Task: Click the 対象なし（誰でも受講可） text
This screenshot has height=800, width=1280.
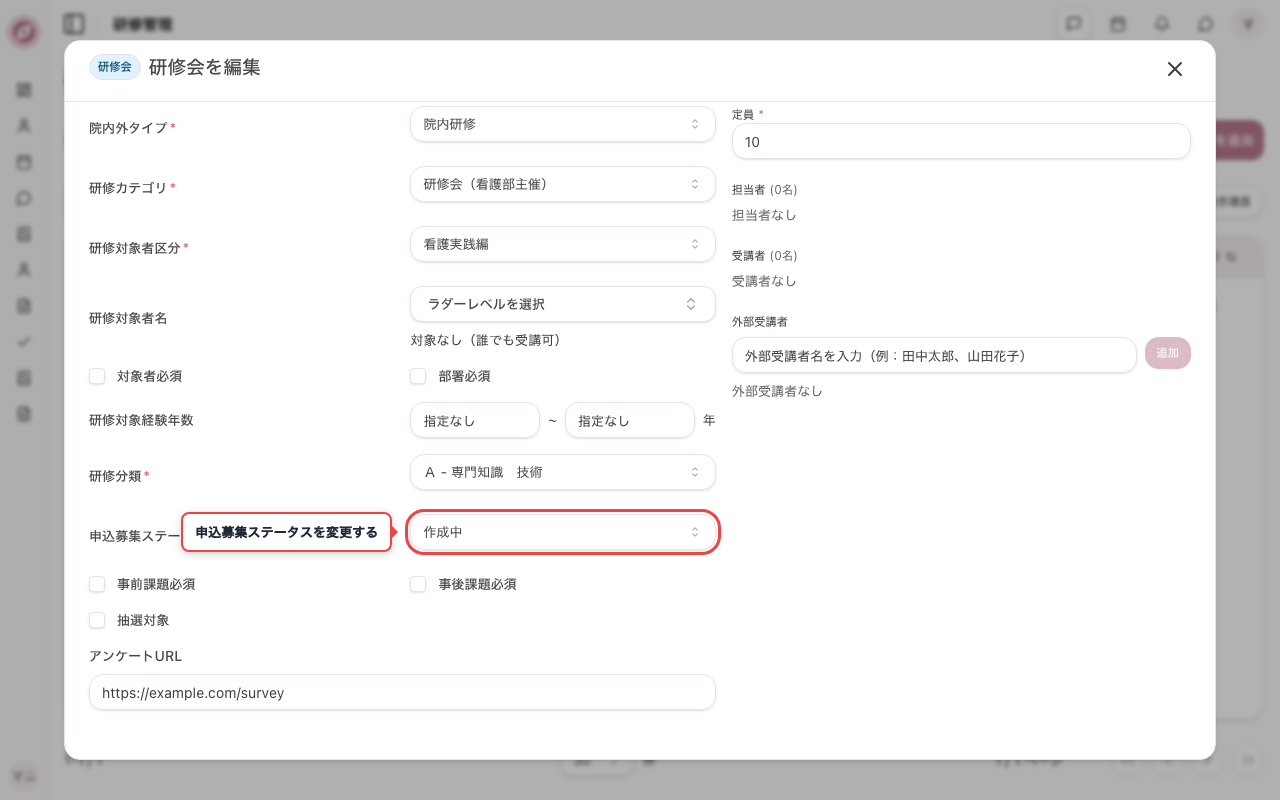Action: [x=486, y=341]
